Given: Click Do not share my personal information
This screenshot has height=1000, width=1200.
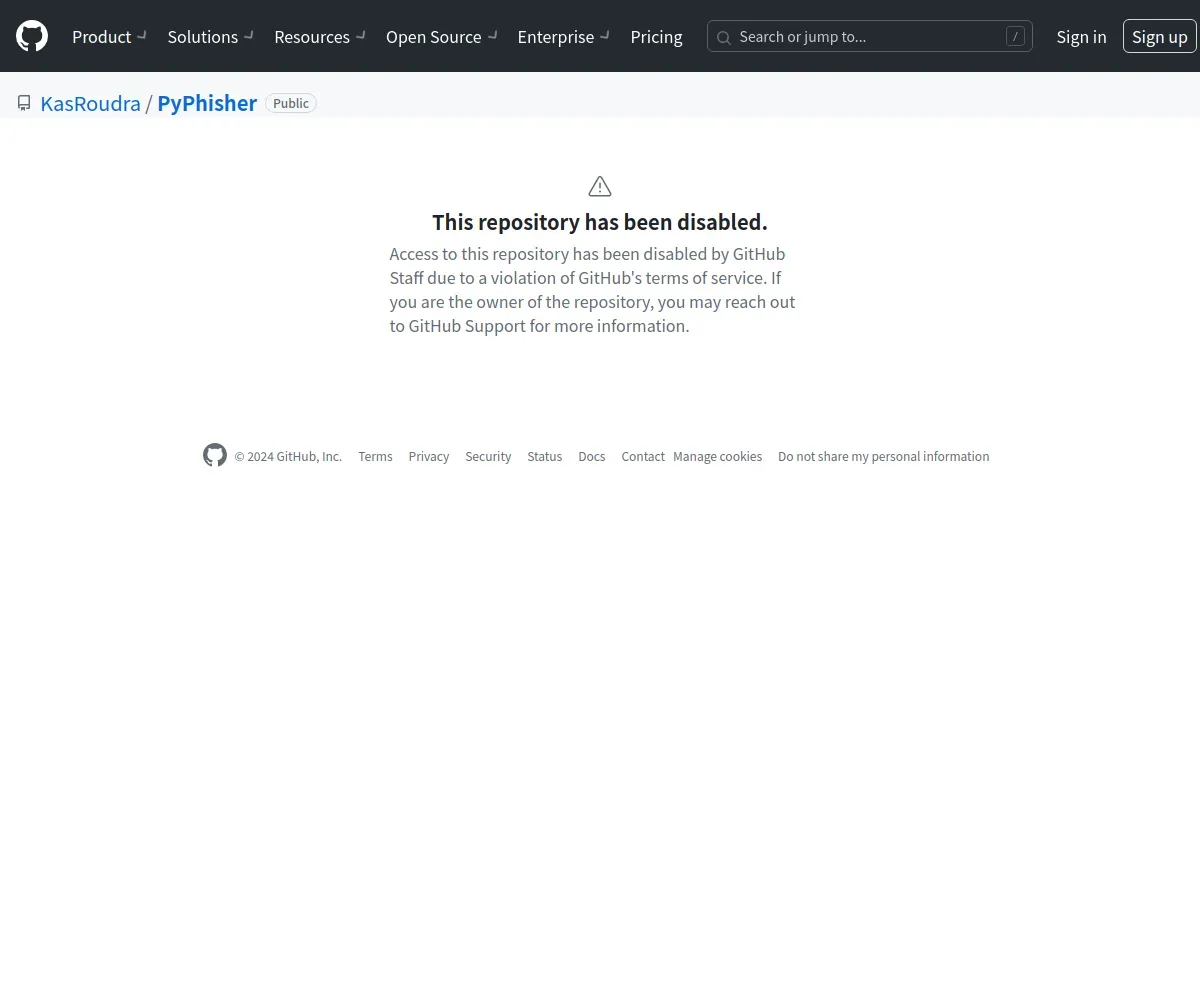Looking at the screenshot, I should [x=884, y=456].
